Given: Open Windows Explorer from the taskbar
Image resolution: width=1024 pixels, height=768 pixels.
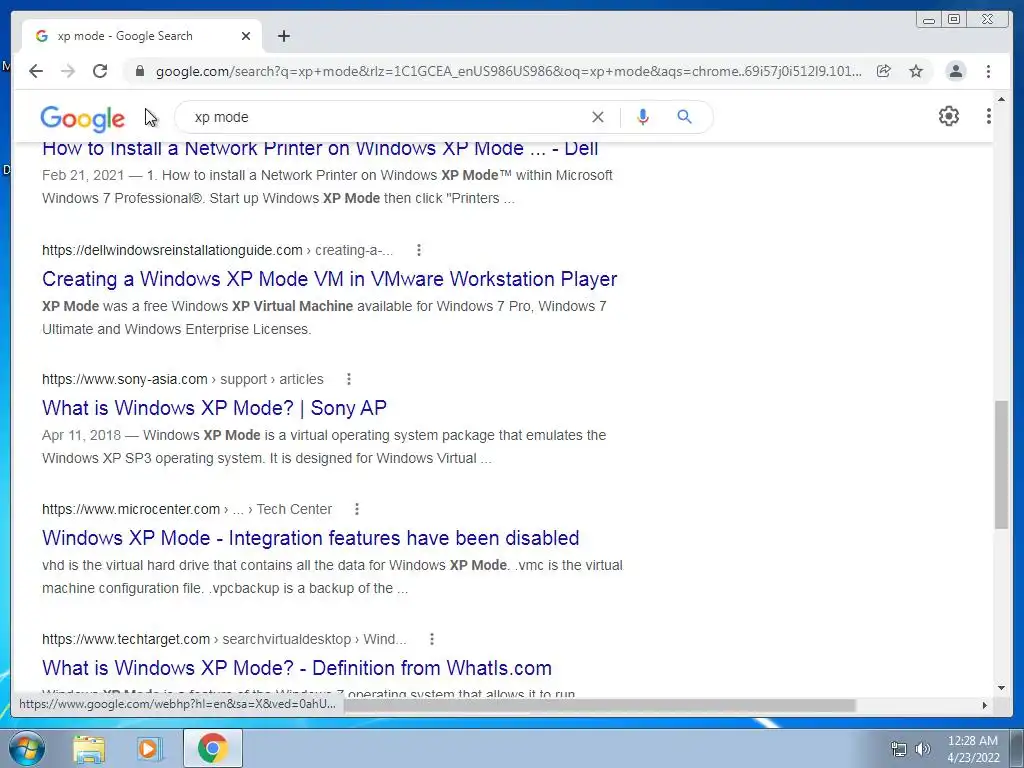Looking at the screenshot, I should (89, 748).
